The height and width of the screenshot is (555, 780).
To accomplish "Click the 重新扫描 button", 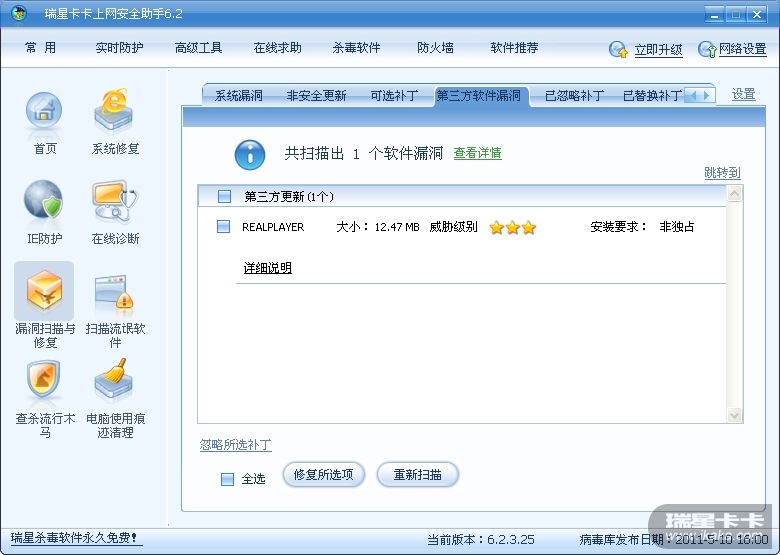I will coord(417,475).
